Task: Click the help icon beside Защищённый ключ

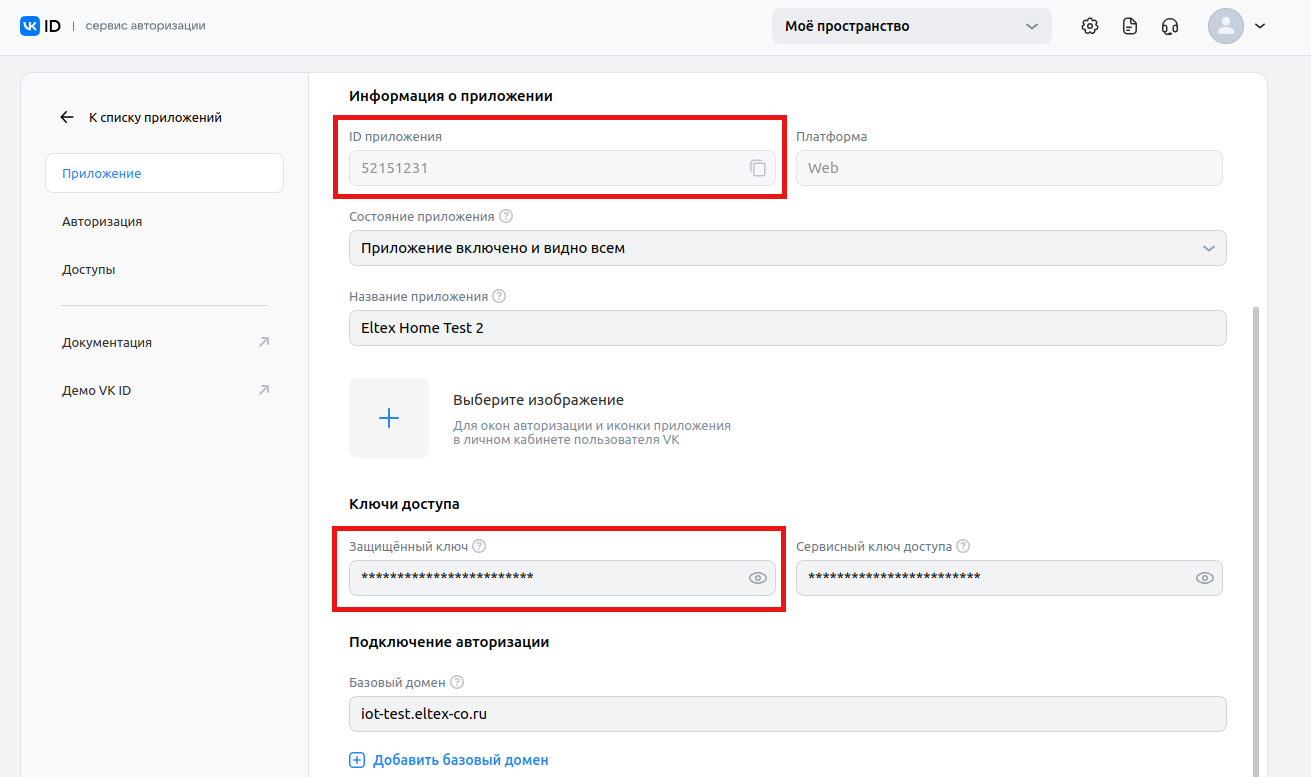Action: tap(479, 546)
